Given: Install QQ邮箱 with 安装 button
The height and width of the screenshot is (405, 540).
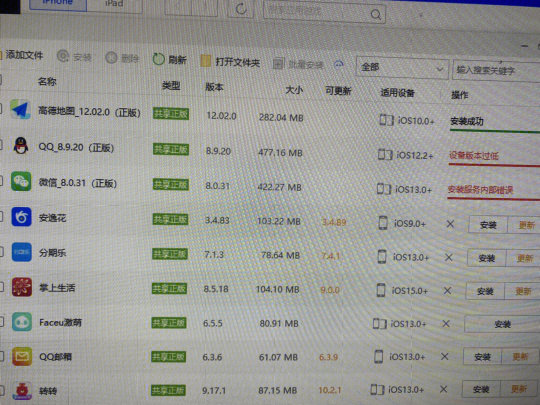Looking at the screenshot, I should [x=482, y=357].
